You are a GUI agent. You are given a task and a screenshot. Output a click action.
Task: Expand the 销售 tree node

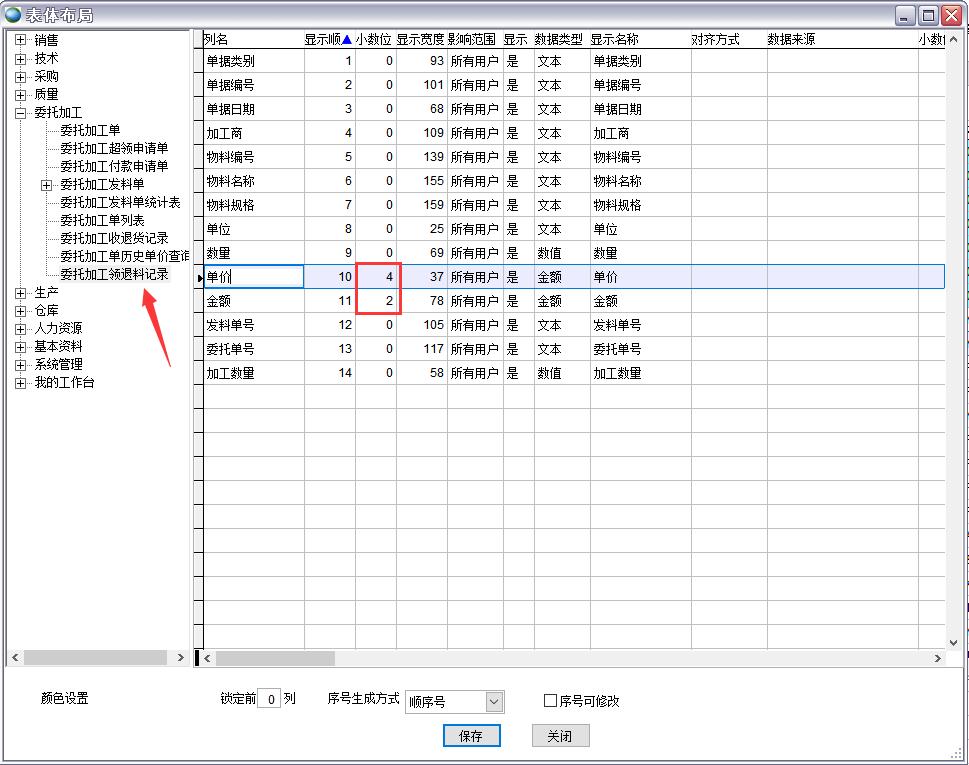20,40
